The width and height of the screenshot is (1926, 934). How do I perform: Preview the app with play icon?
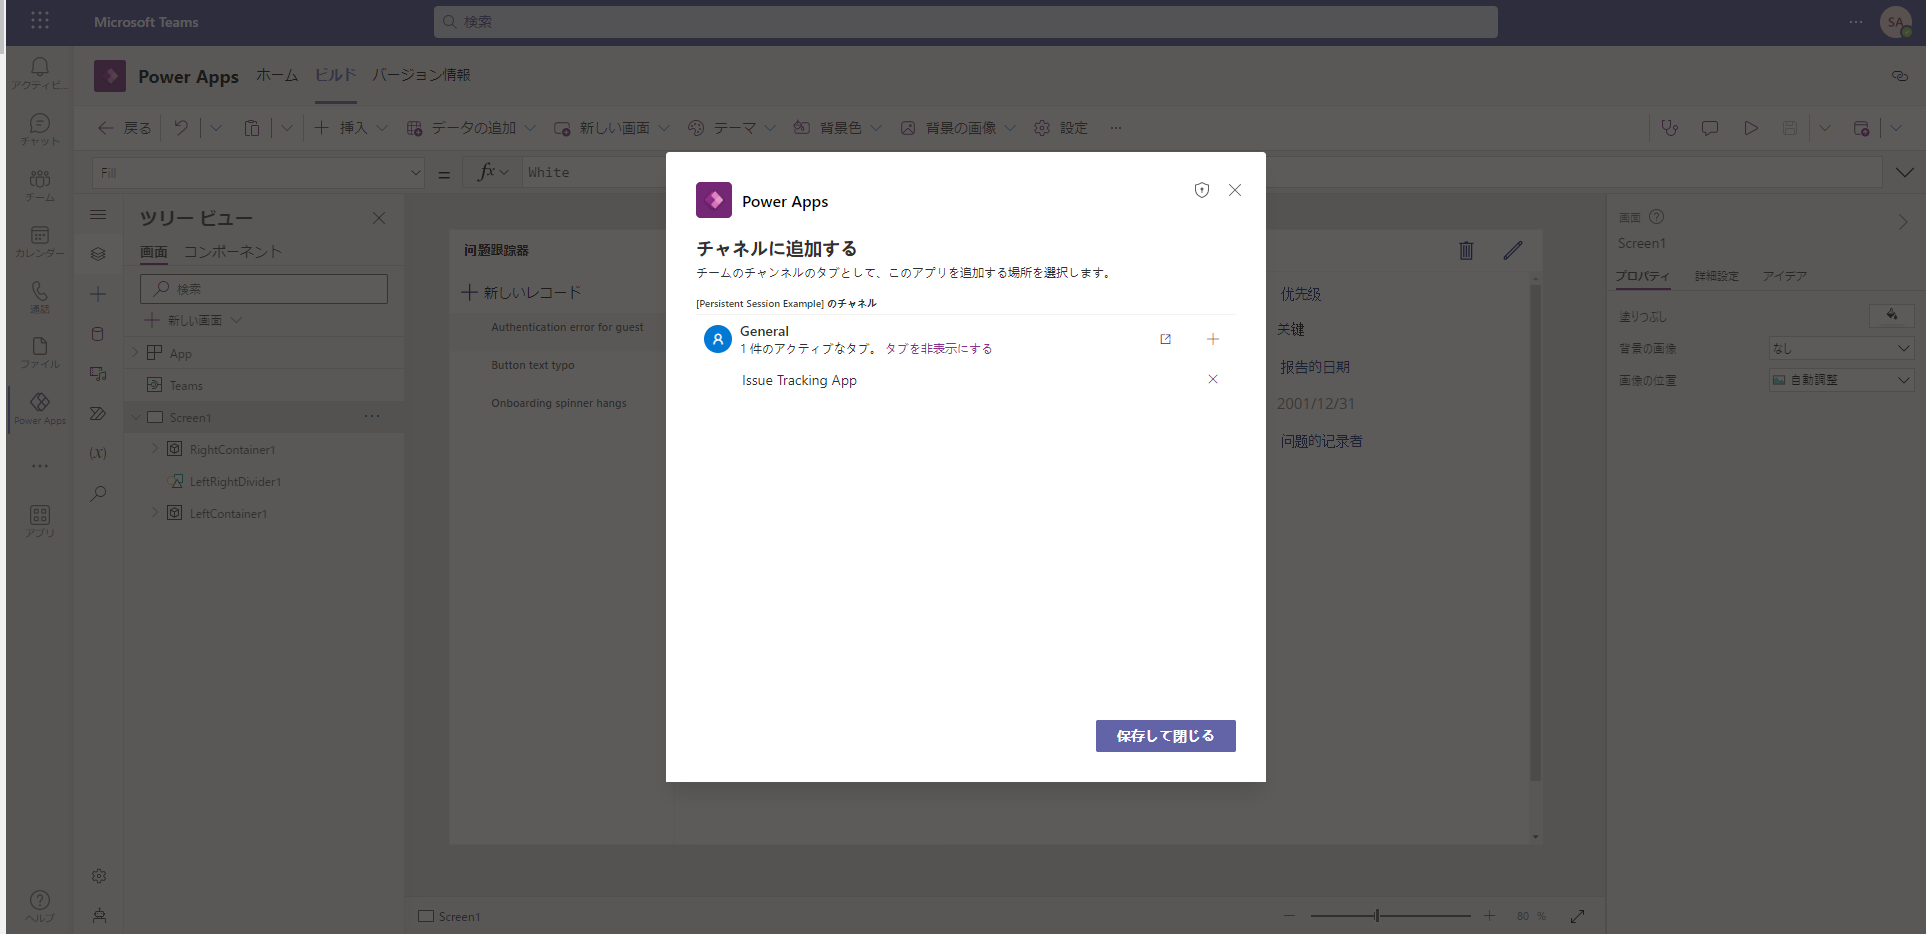(1751, 128)
